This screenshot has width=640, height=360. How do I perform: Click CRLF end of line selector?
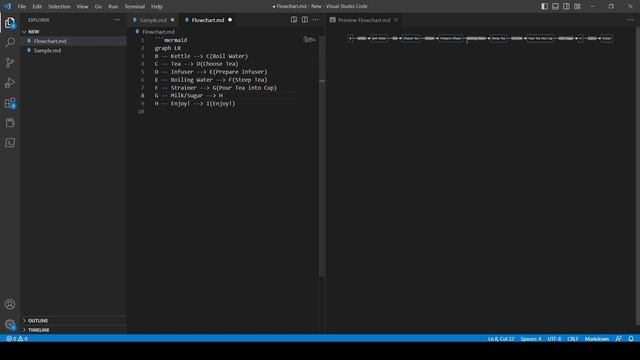pos(573,339)
